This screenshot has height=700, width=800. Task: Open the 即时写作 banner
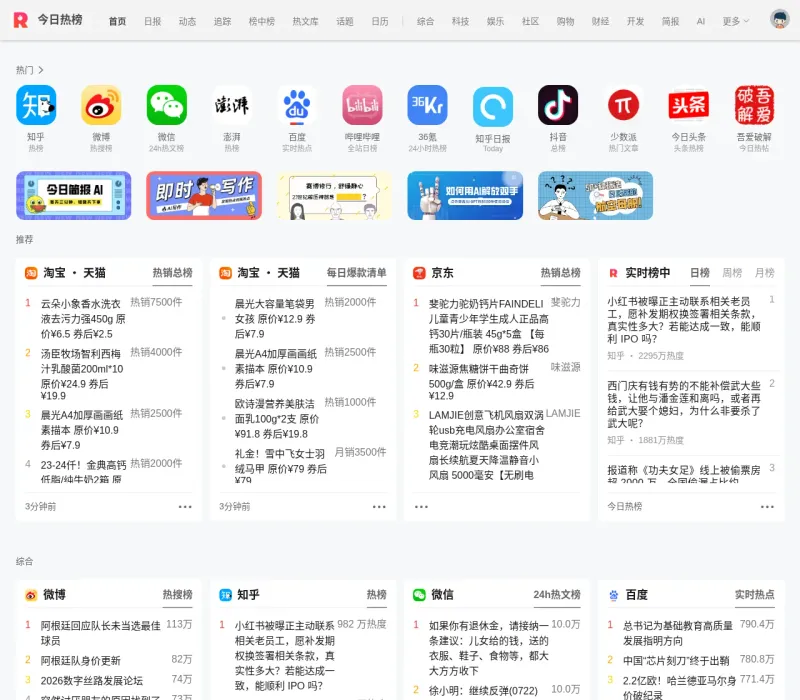(204, 195)
